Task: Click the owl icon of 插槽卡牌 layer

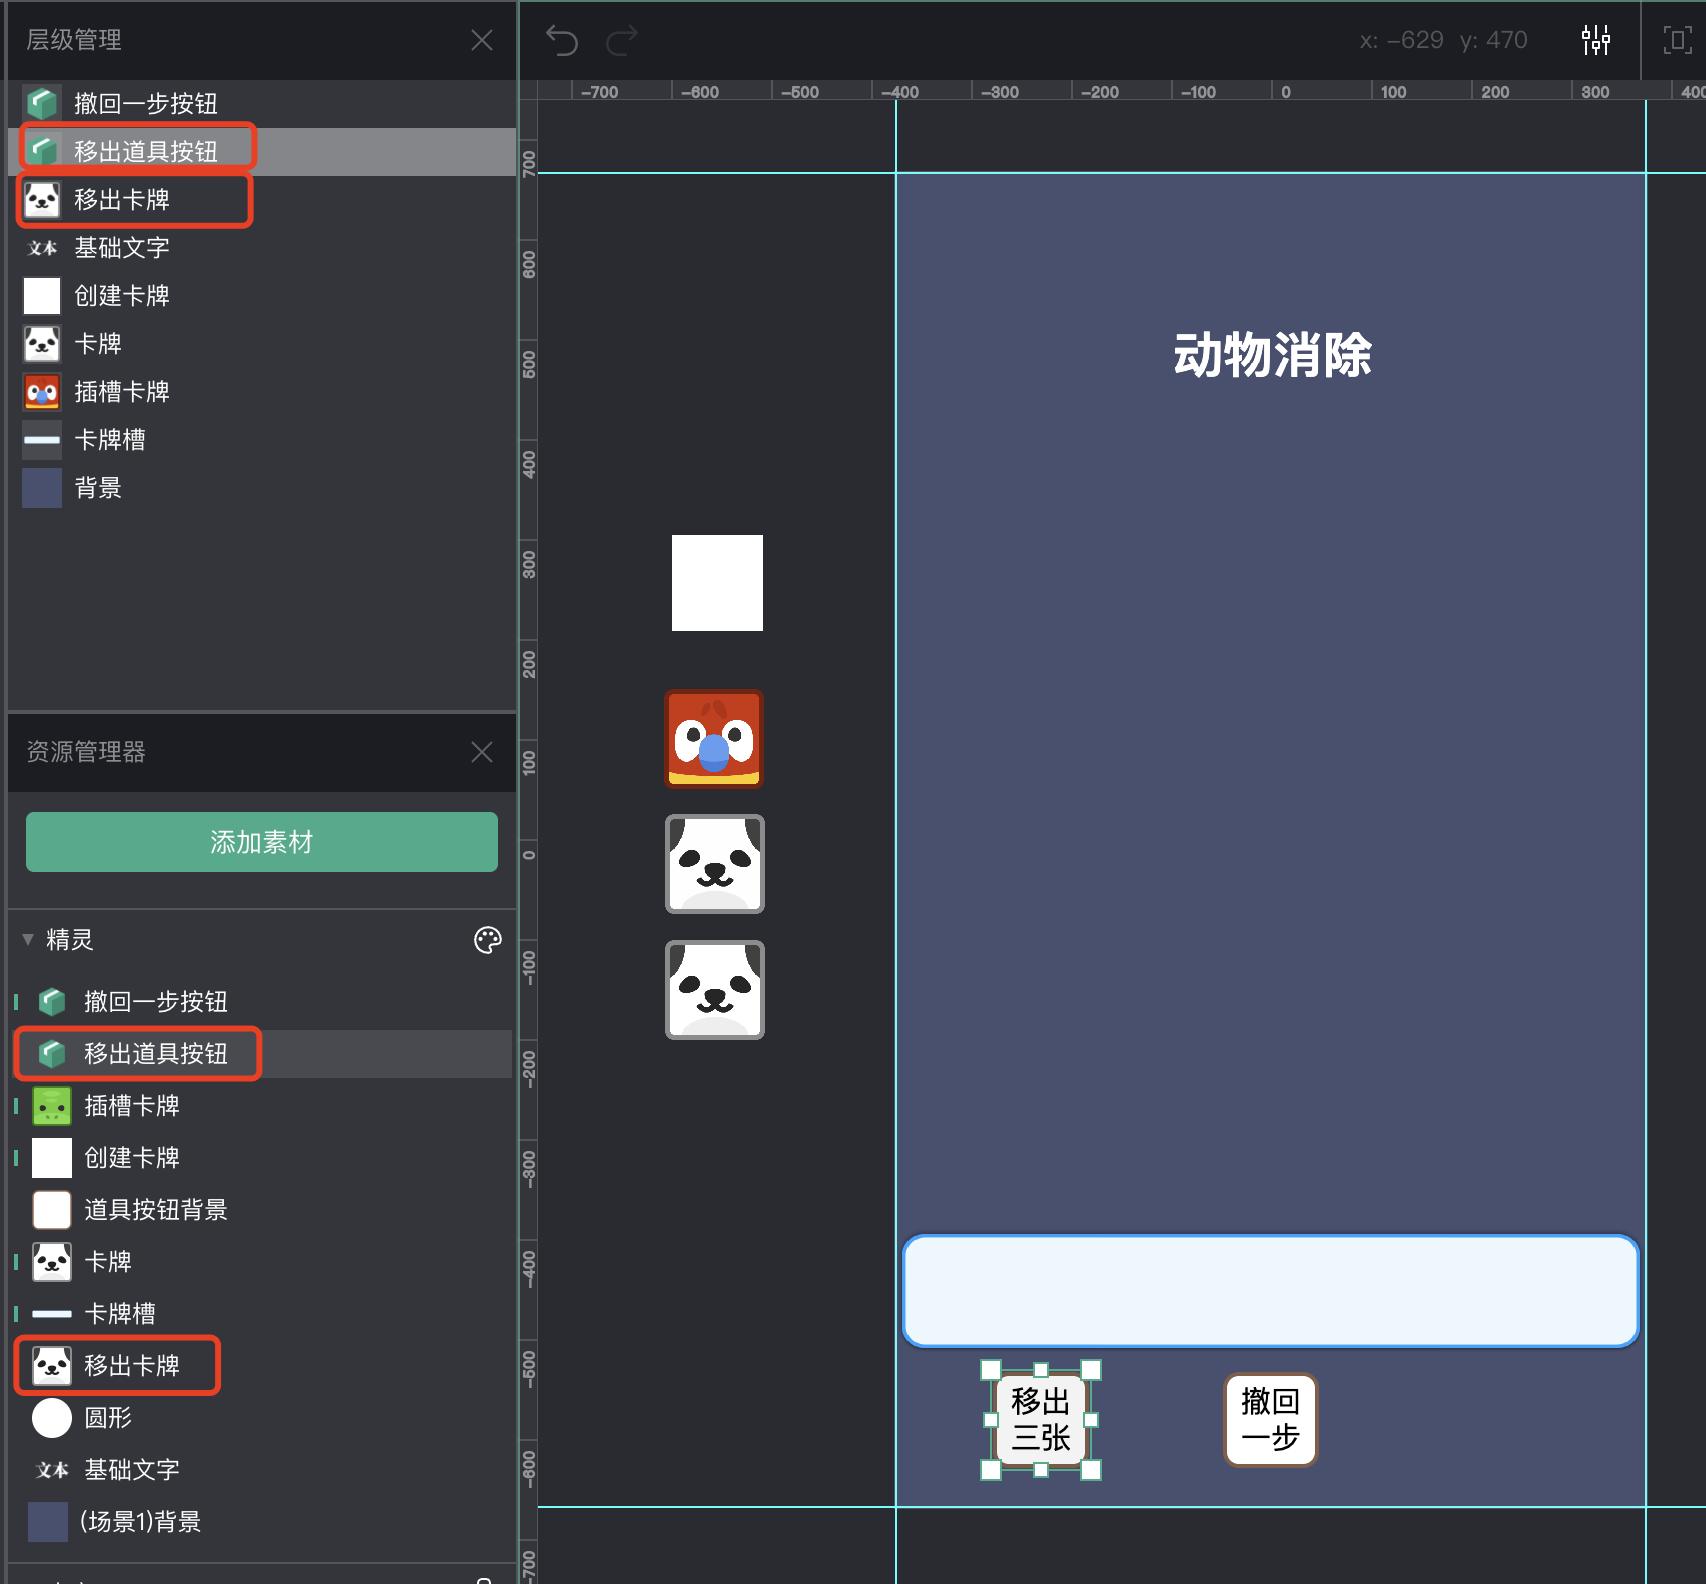Action: pyautogui.click(x=41, y=392)
